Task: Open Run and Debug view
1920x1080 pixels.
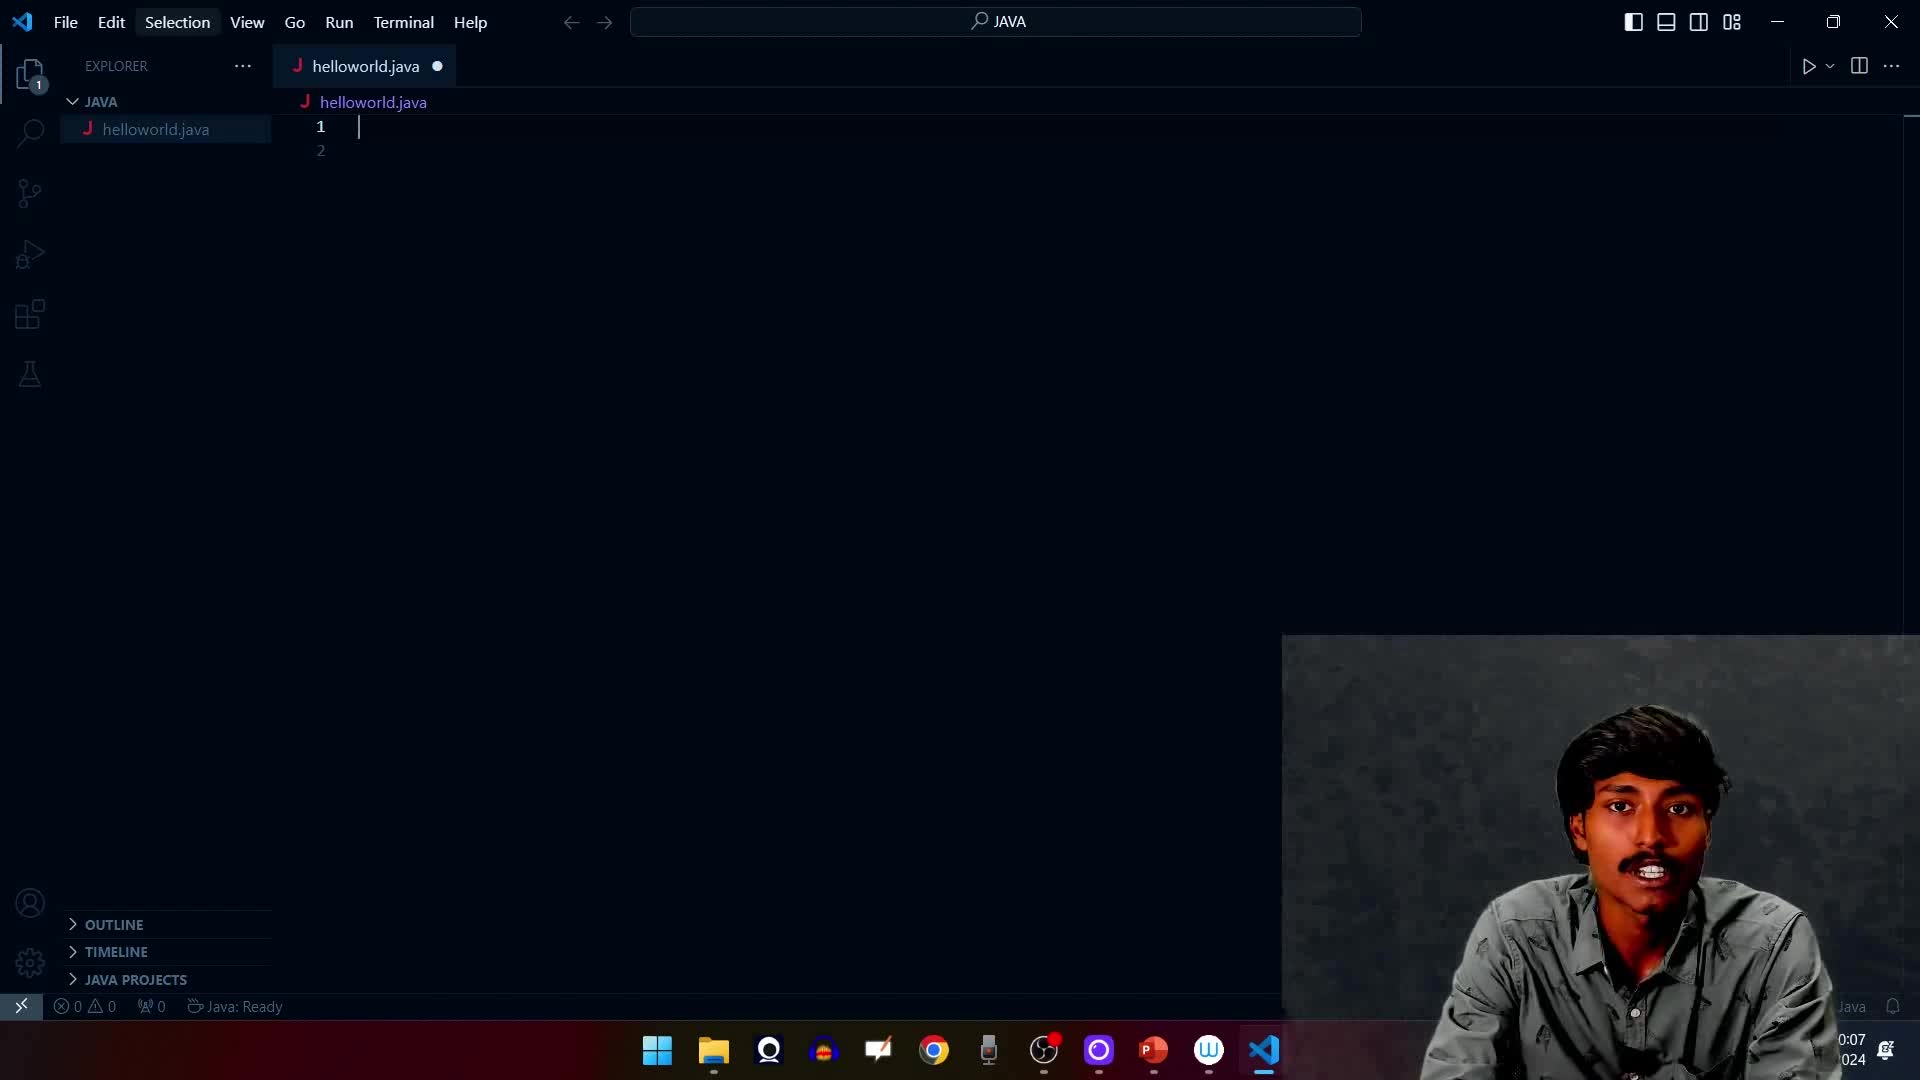Action: pos(30,254)
